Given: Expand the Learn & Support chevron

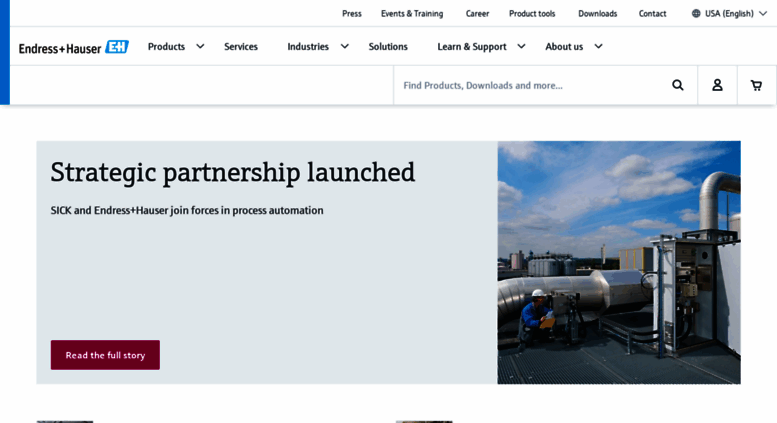Looking at the screenshot, I should pyautogui.click(x=521, y=47).
